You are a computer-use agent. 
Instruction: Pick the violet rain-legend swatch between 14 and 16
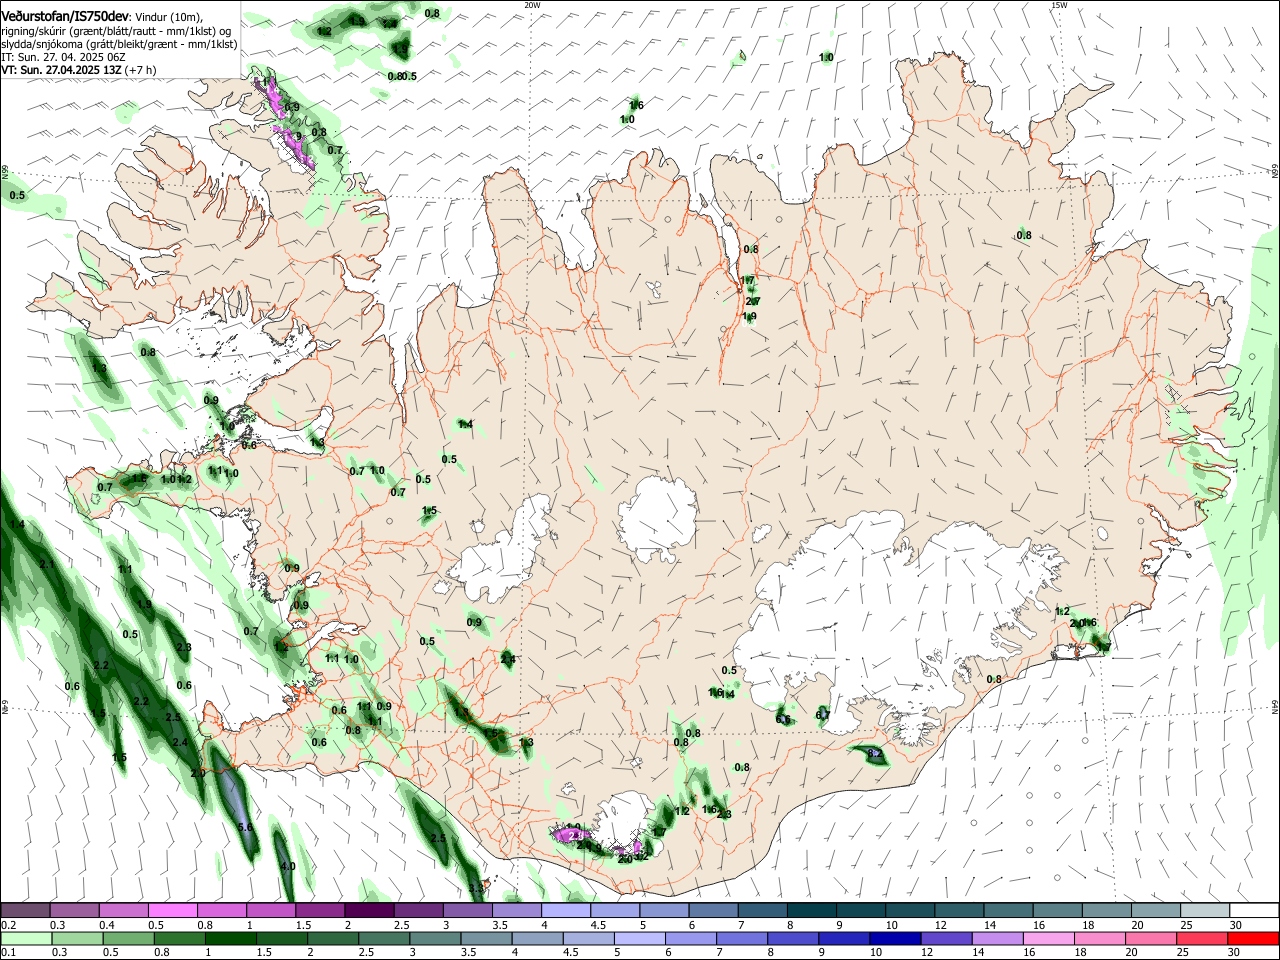(996, 938)
